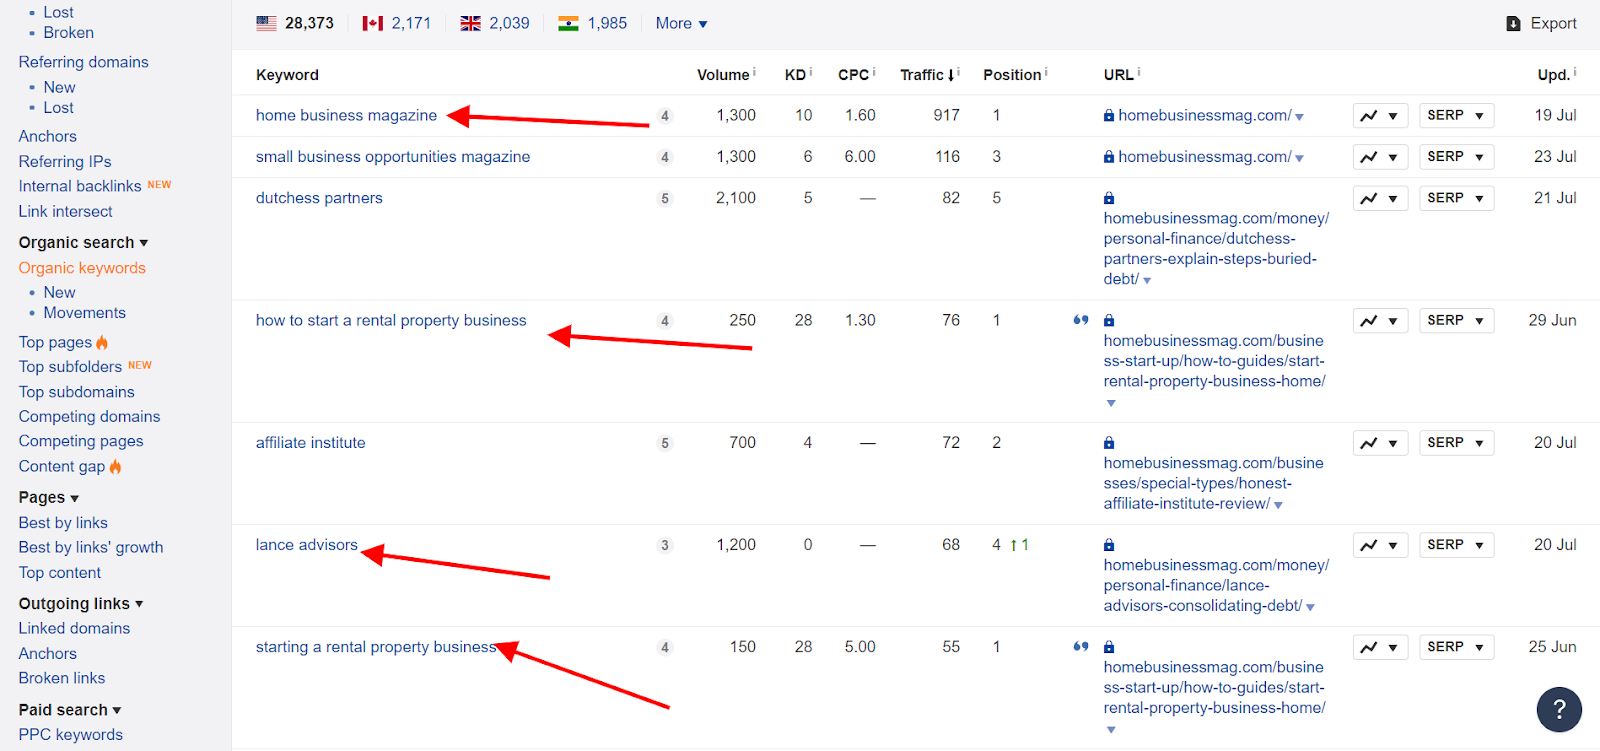Click the word count badge for dutchess partners
Viewport: 1600px width, 751px height.
pos(665,199)
